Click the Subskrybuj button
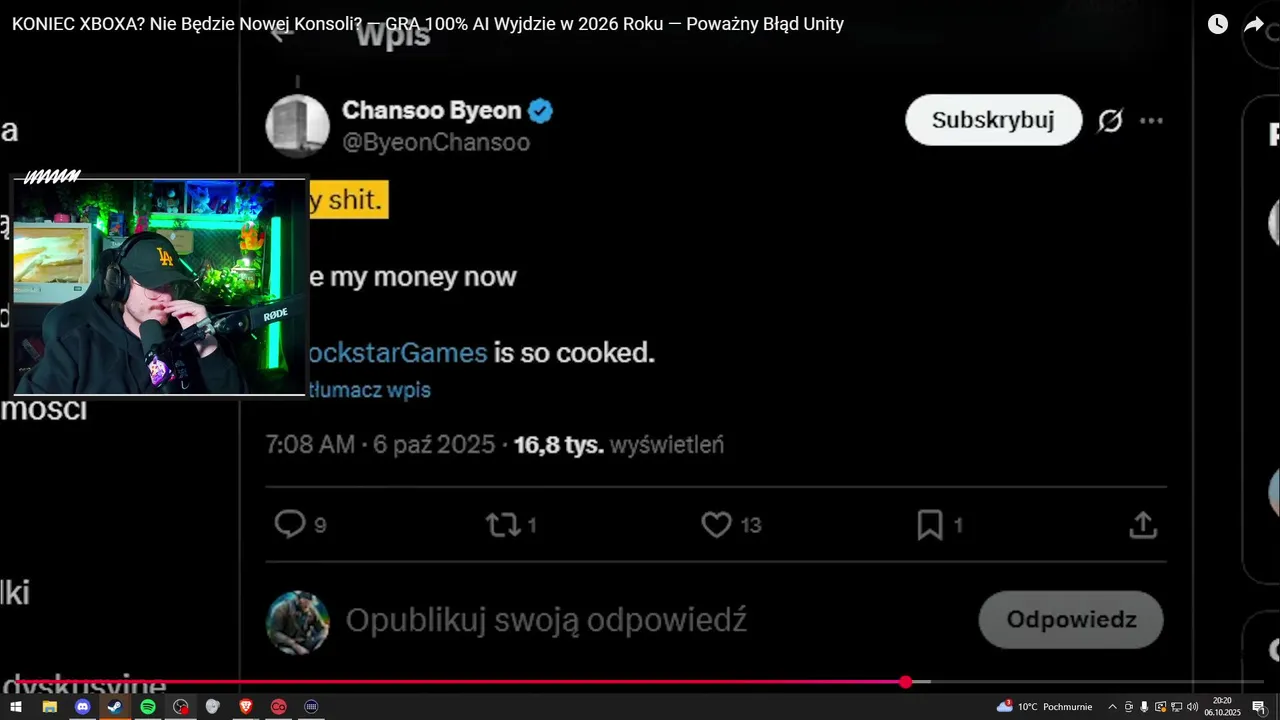 (x=993, y=120)
